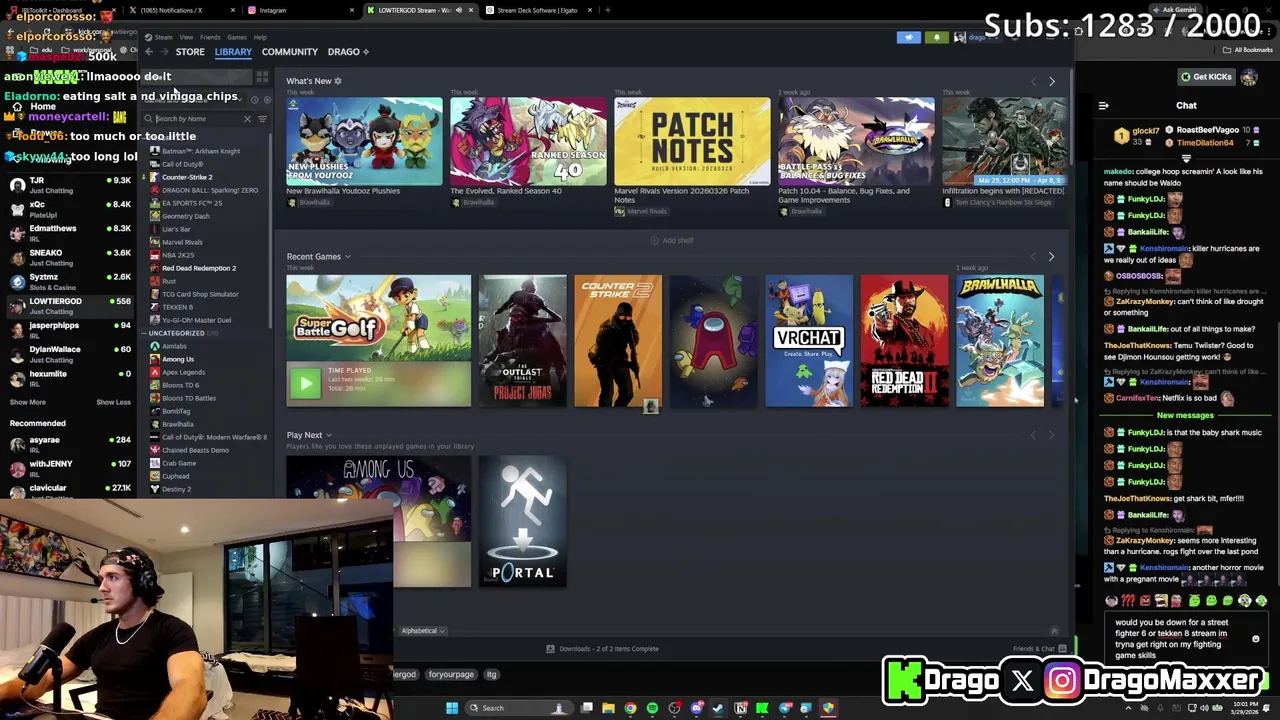Viewport: 1280px width, 720px height.
Task: Open the VRChat recent game tile
Action: pos(809,341)
